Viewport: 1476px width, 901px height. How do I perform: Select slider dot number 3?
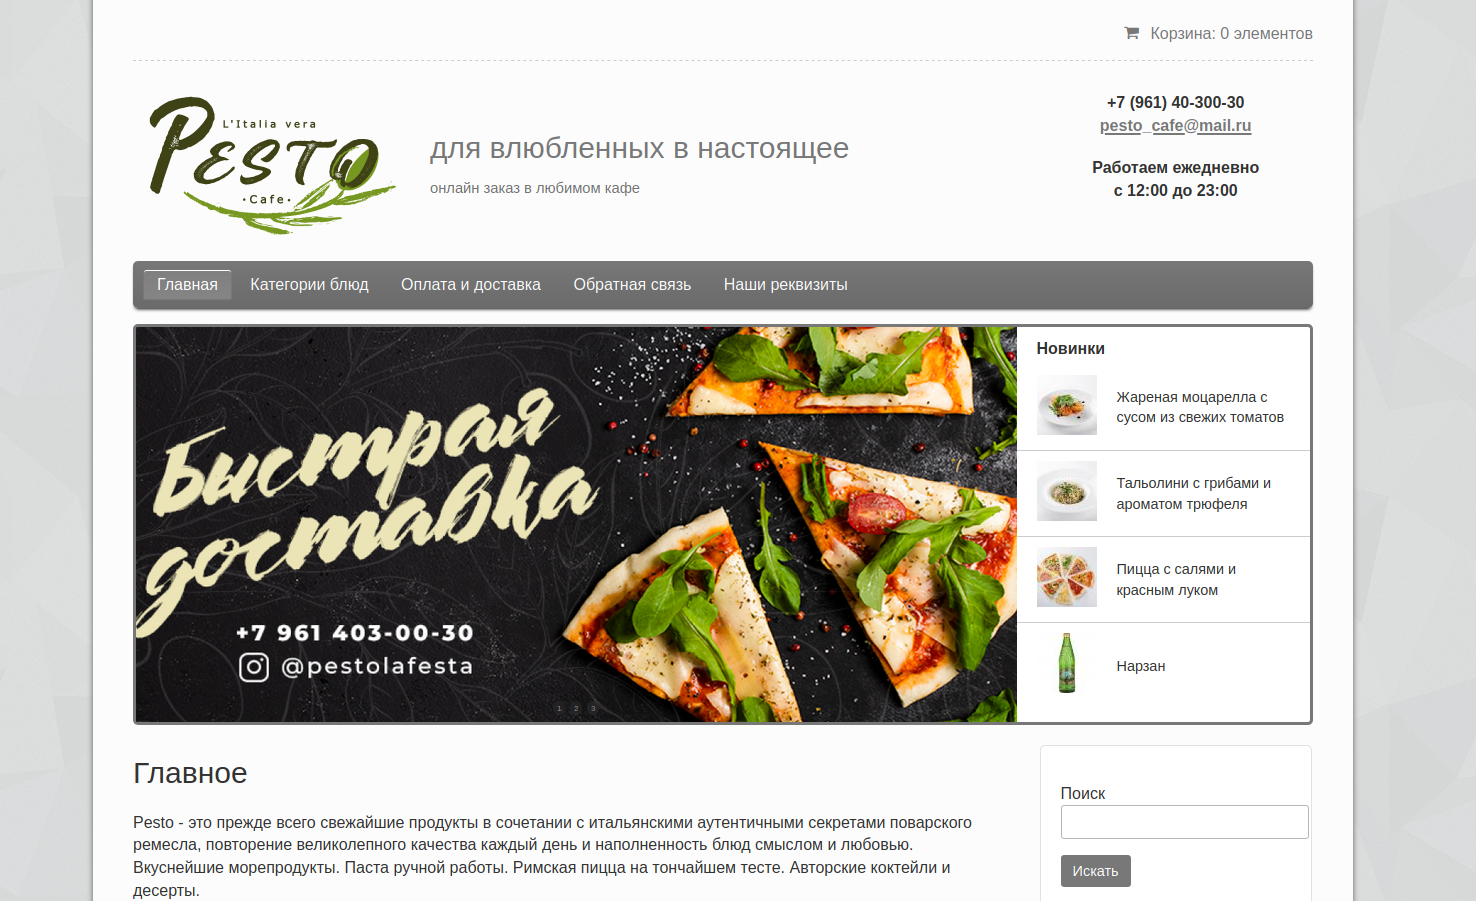(593, 708)
